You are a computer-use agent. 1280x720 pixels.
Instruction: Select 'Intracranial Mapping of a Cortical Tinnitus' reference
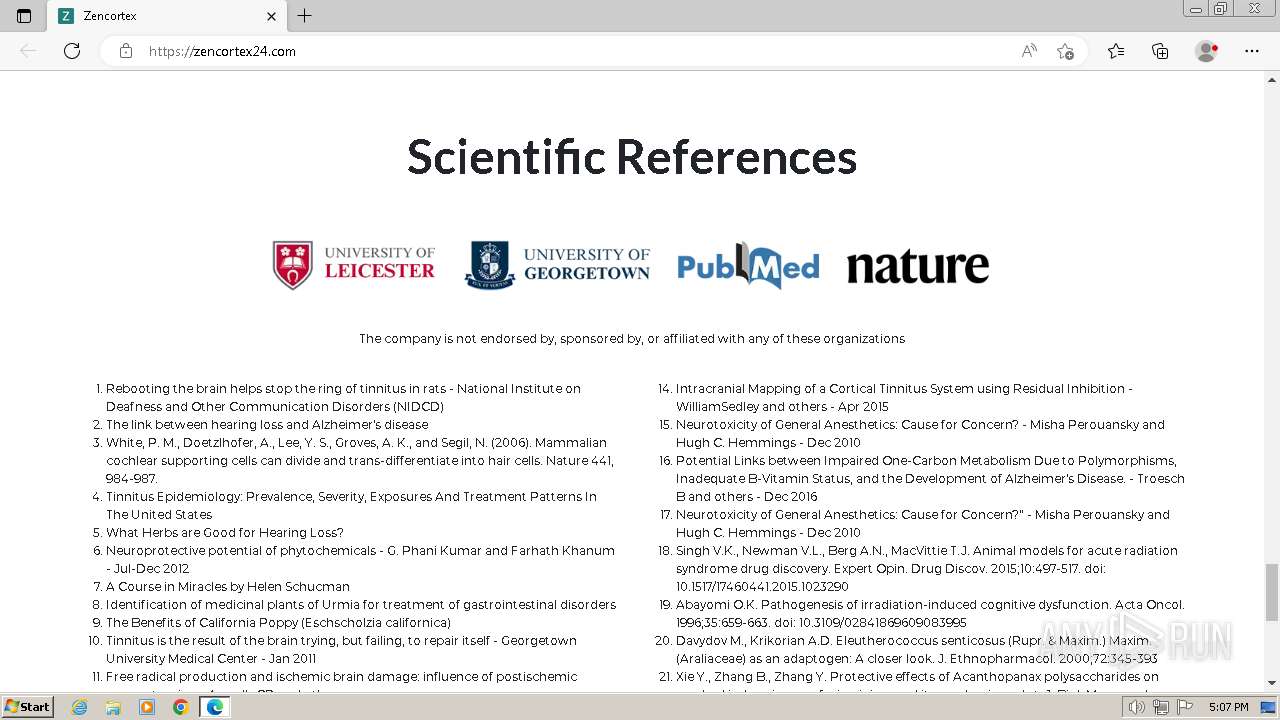904,398
